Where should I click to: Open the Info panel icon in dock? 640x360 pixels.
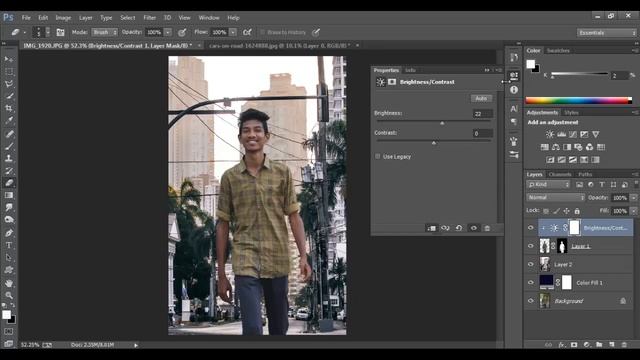[x=514, y=90]
